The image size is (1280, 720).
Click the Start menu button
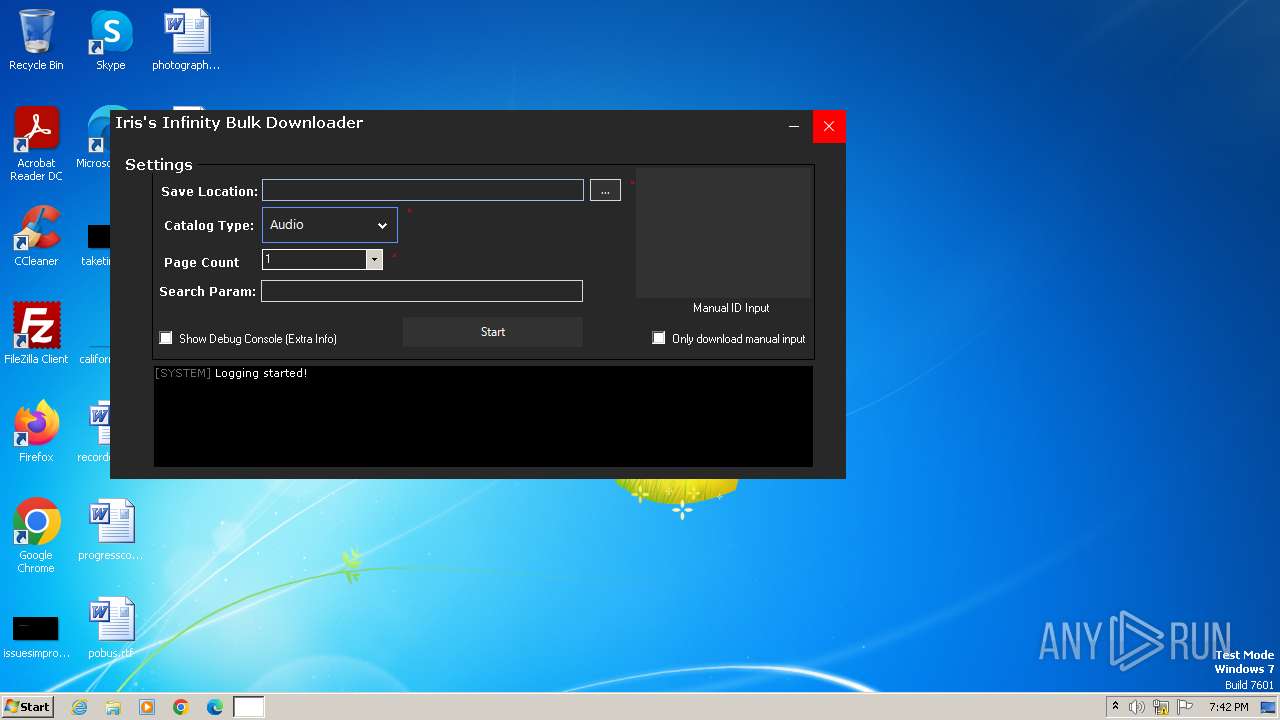[27, 706]
